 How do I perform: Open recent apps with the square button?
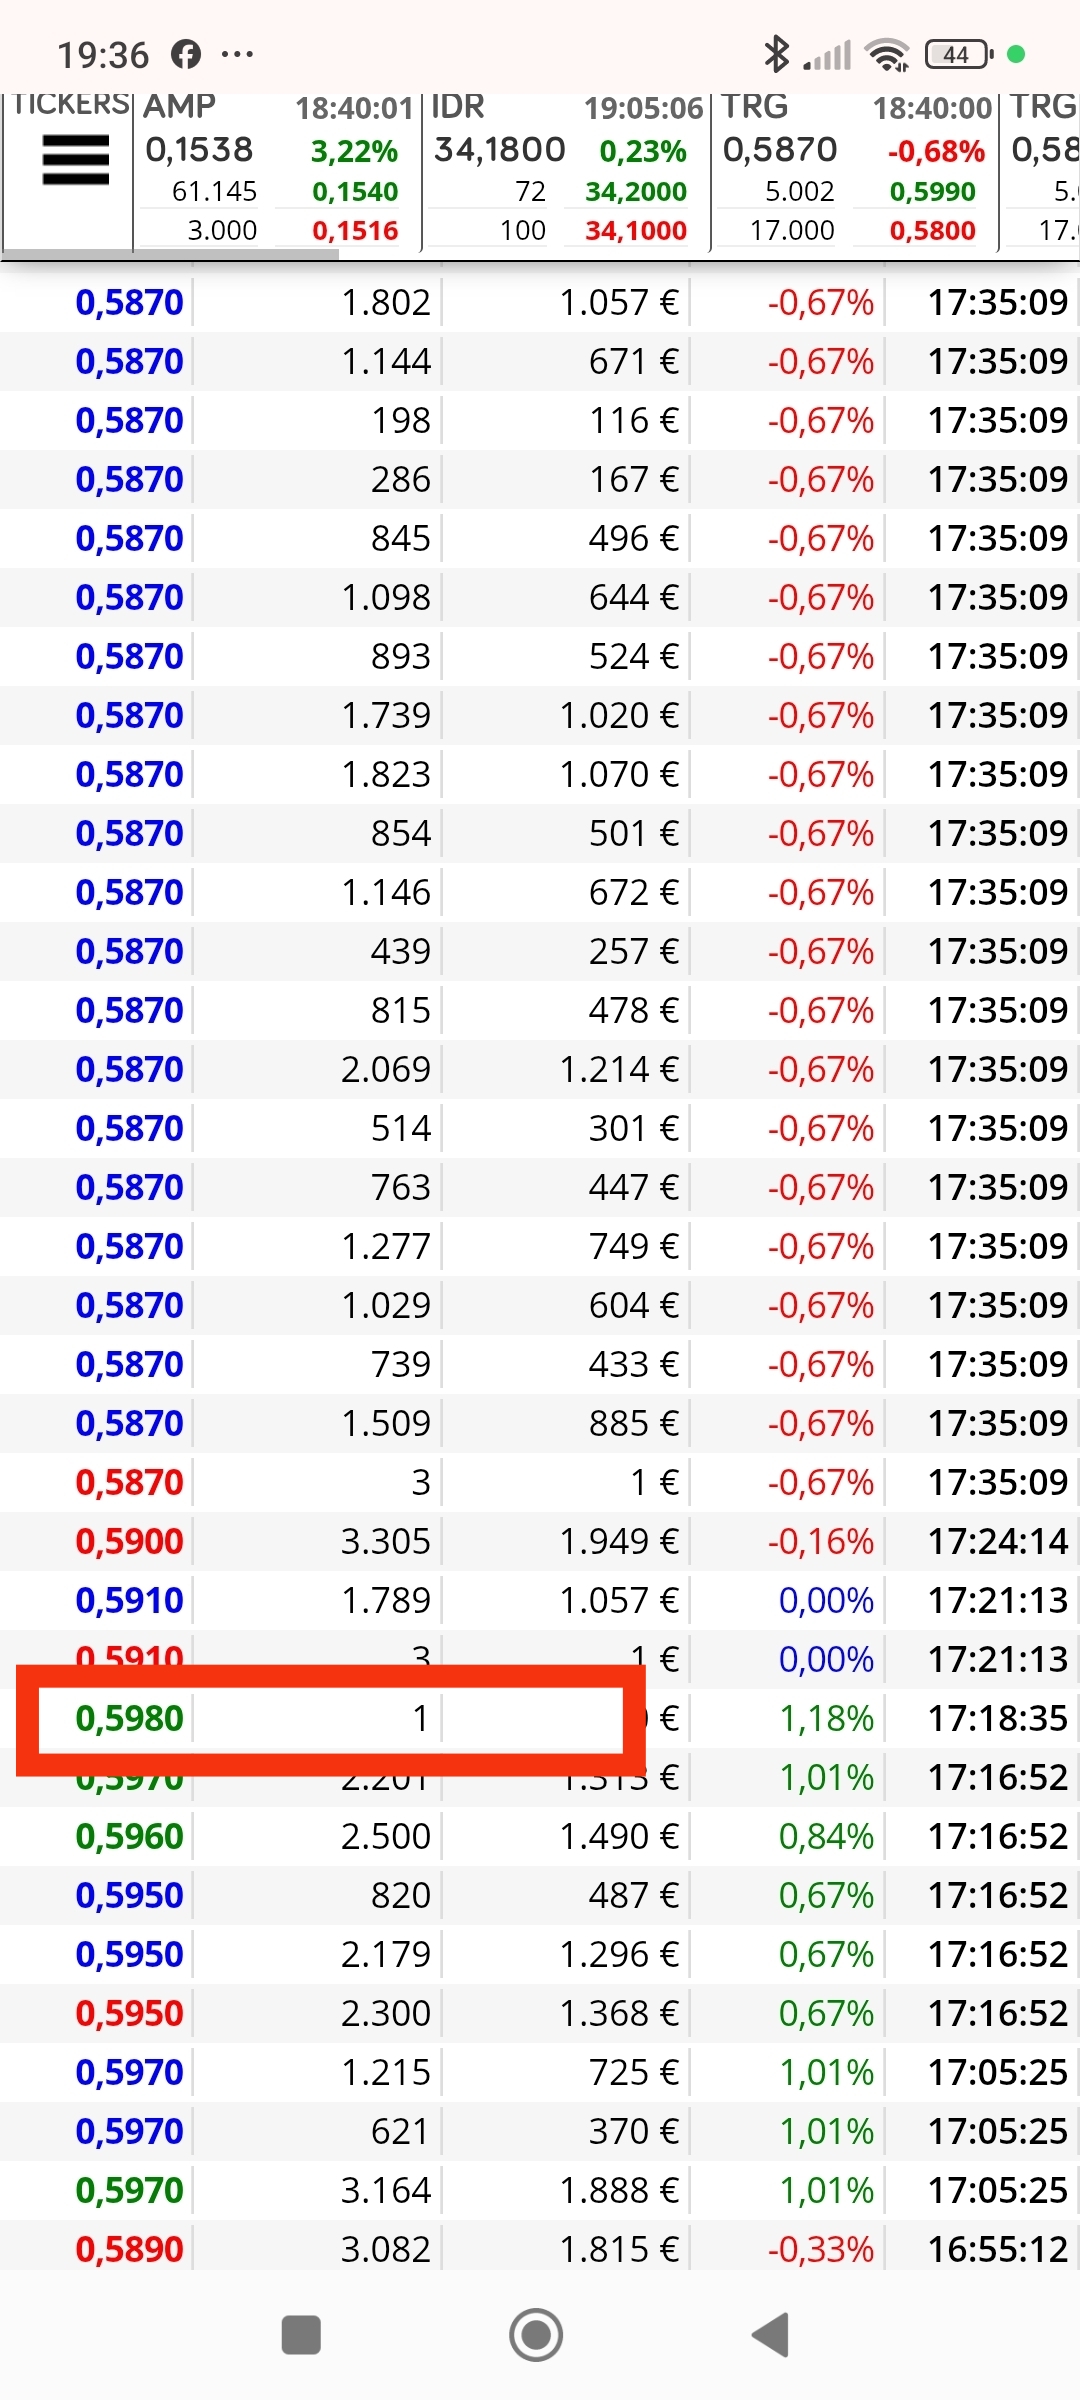click(x=301, y=2335)
